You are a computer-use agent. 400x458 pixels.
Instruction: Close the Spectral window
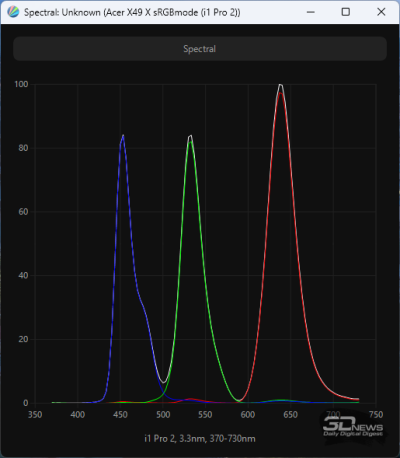[x=381, y=12]
